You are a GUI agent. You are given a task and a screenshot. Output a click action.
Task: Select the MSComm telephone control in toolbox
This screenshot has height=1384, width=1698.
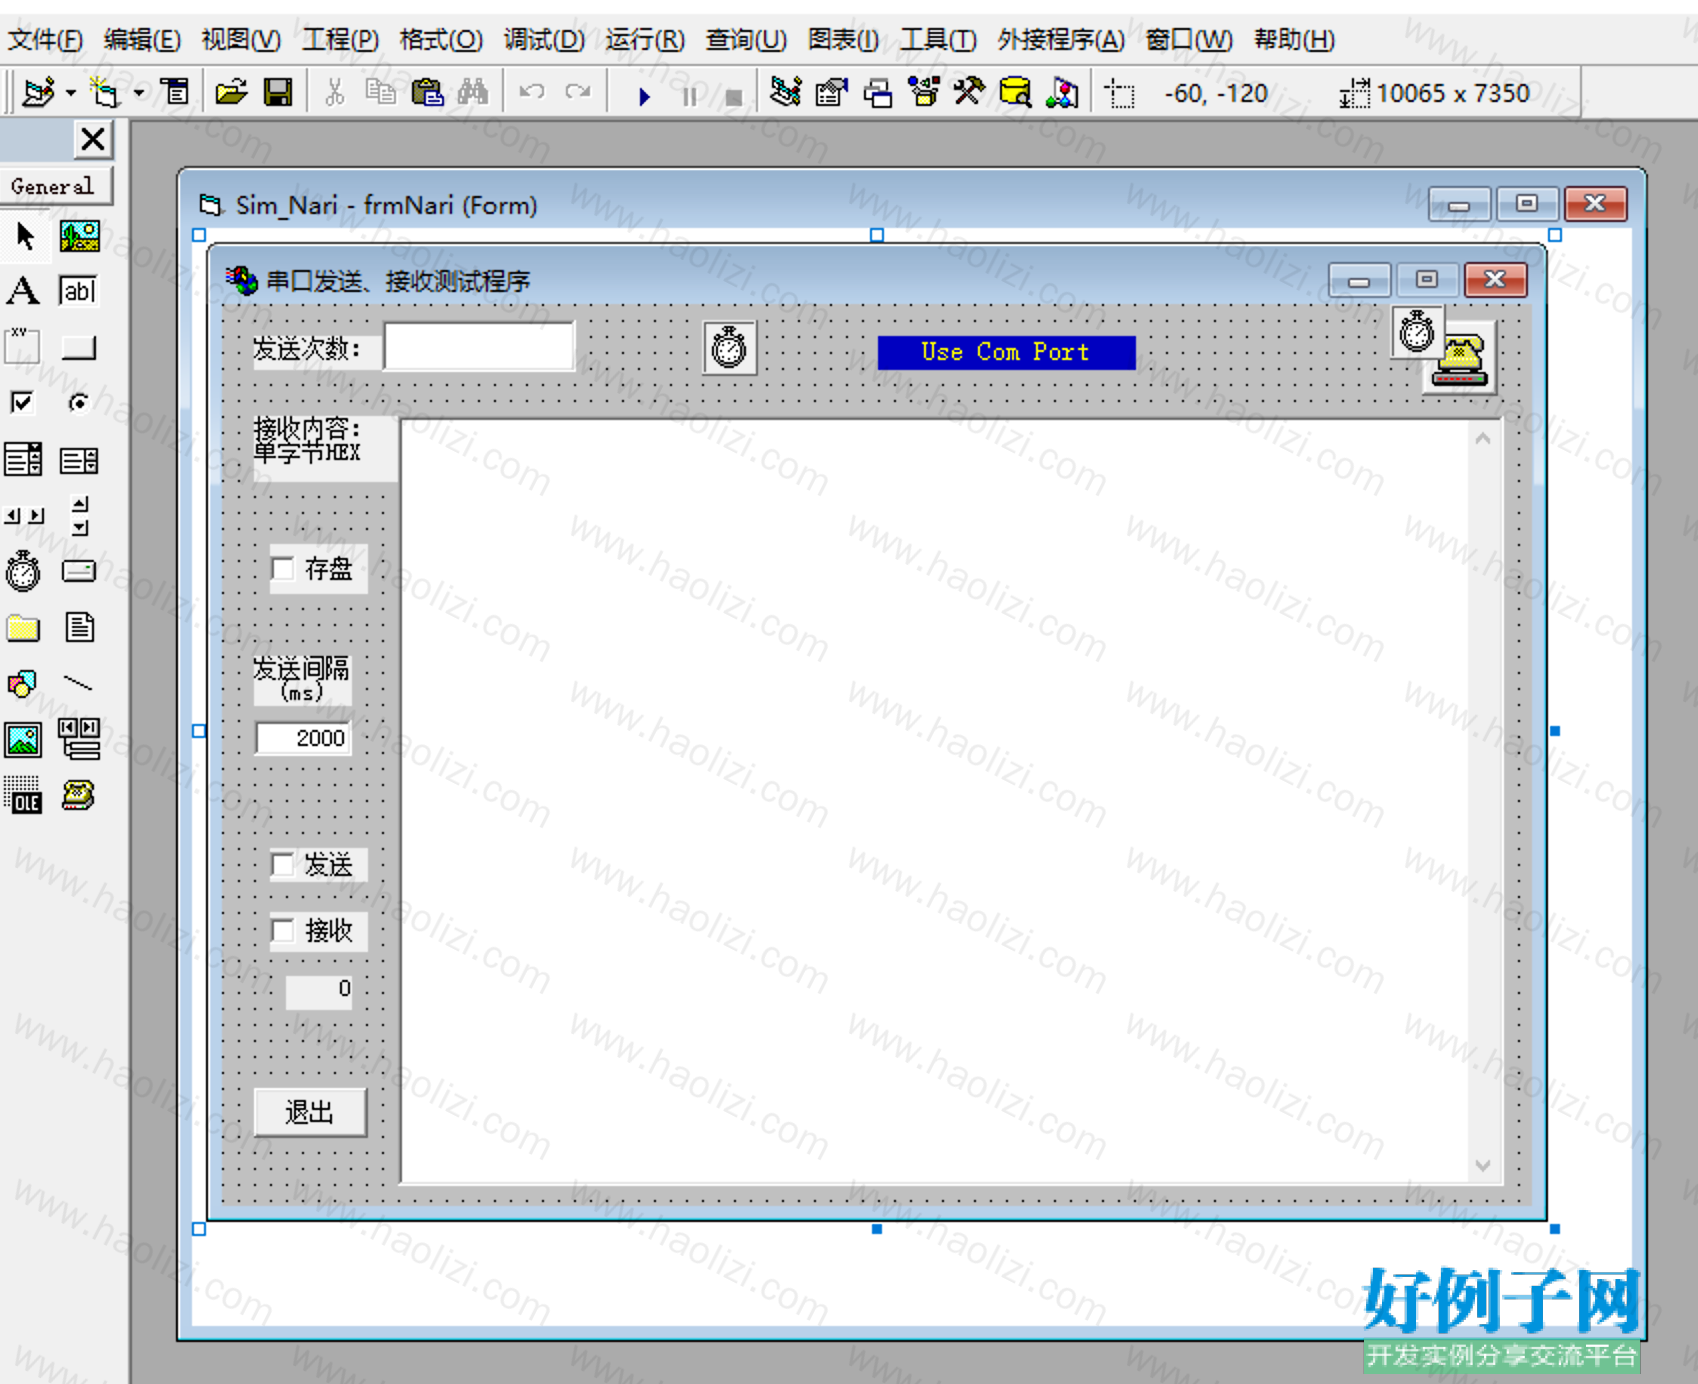[x=79, y=796]
